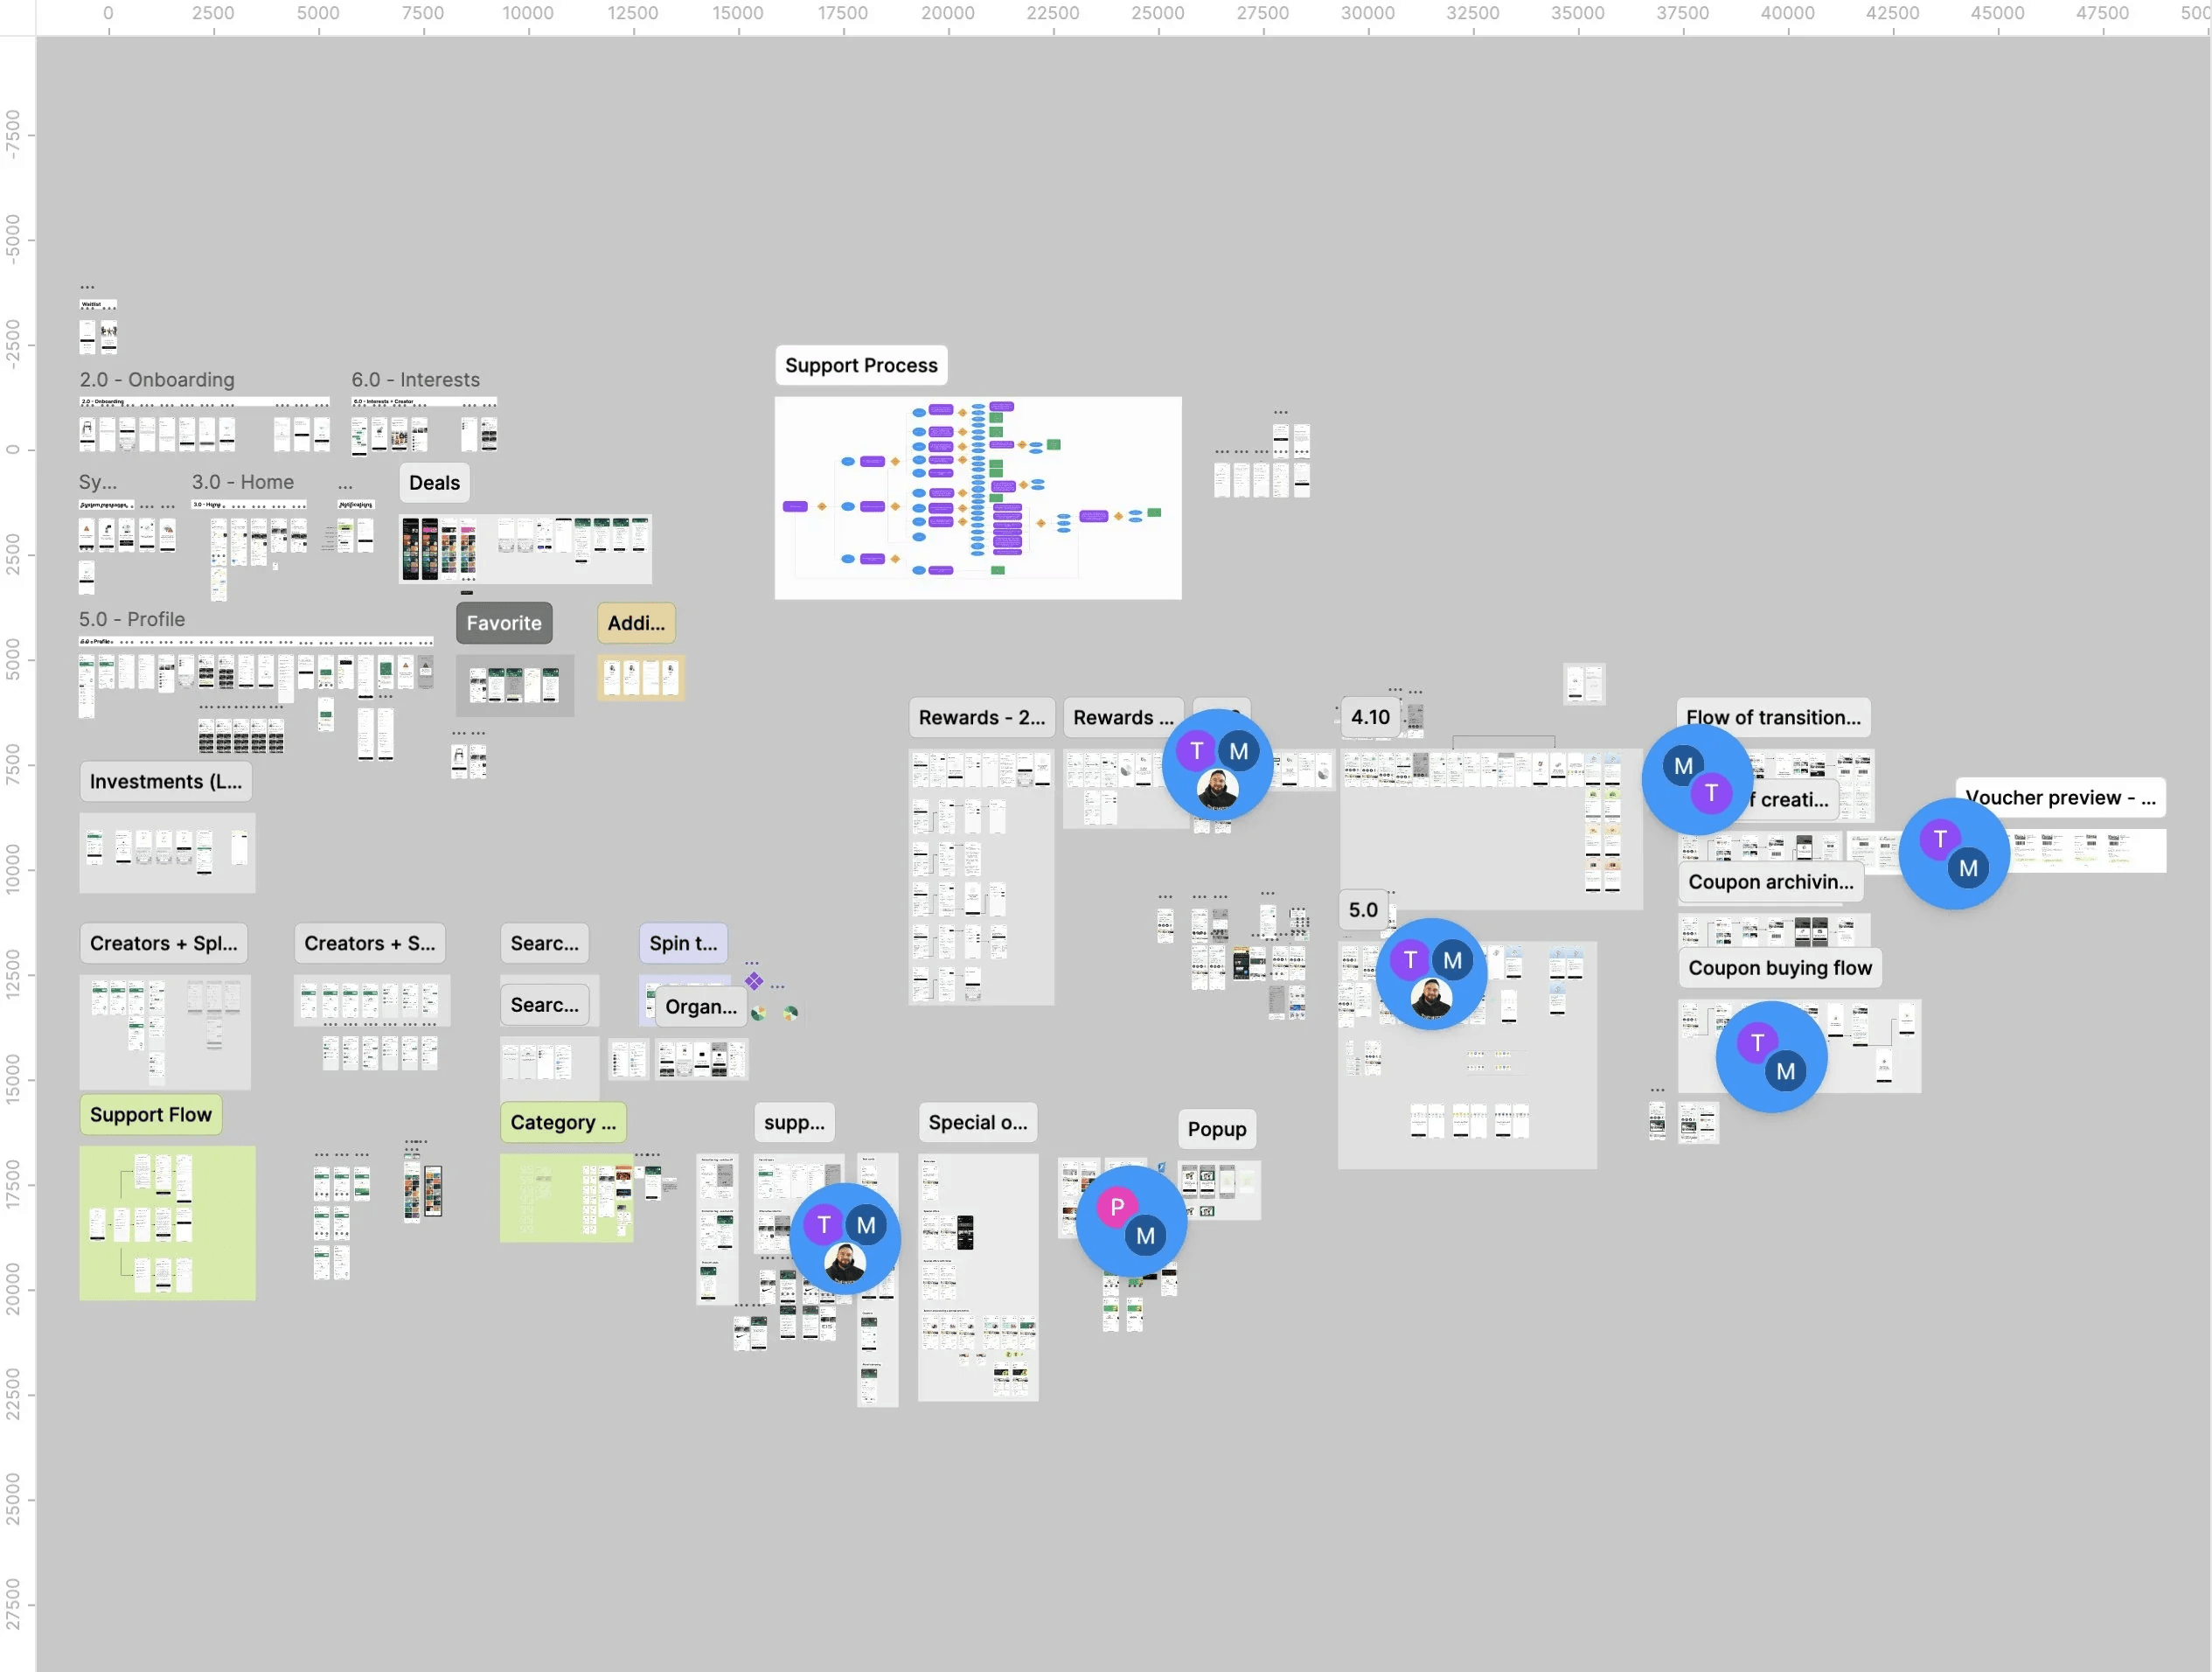Select the Special o... section label
Screen dimensions: 2212x1672
(x=978, y=1123)
